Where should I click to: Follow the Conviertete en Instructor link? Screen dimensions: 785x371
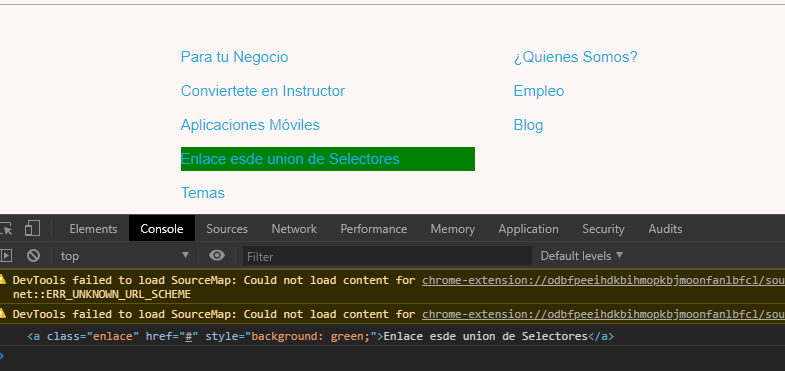tap(263, 91)
